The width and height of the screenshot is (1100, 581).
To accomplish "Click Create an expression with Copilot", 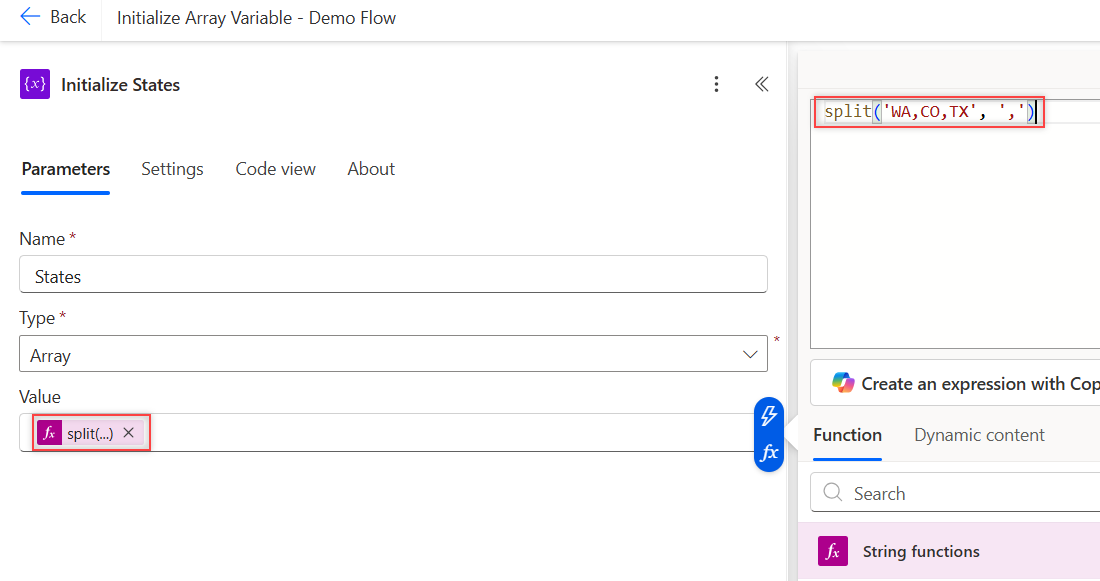I will pyautogui.click(x=955, y=383).
